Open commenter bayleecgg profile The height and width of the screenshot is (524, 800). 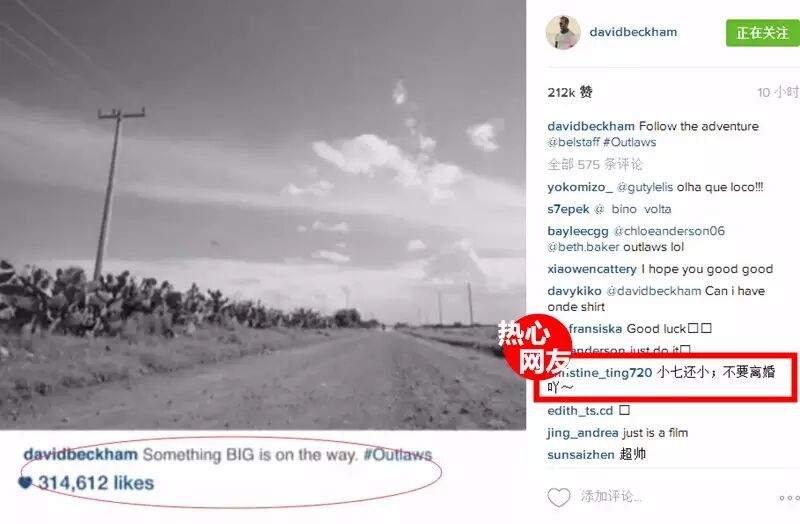click(578, 231)
